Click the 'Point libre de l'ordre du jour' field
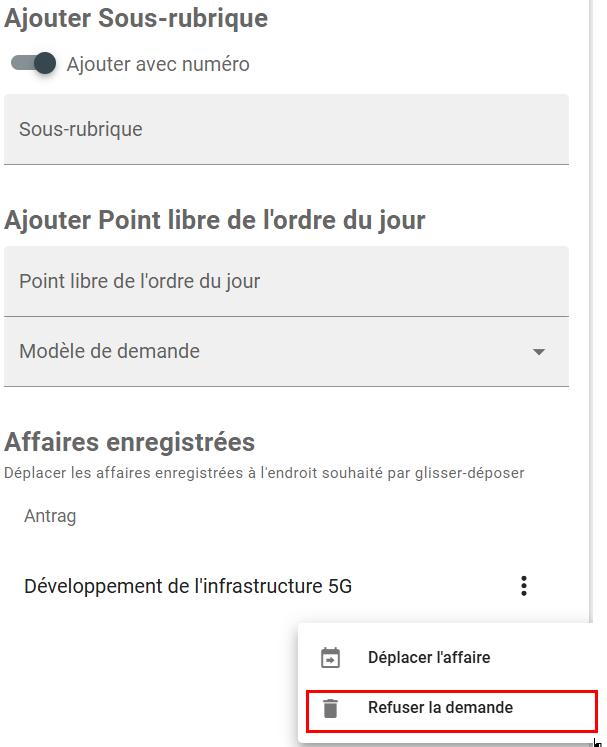607x747 pixels. tap(286, 281)
